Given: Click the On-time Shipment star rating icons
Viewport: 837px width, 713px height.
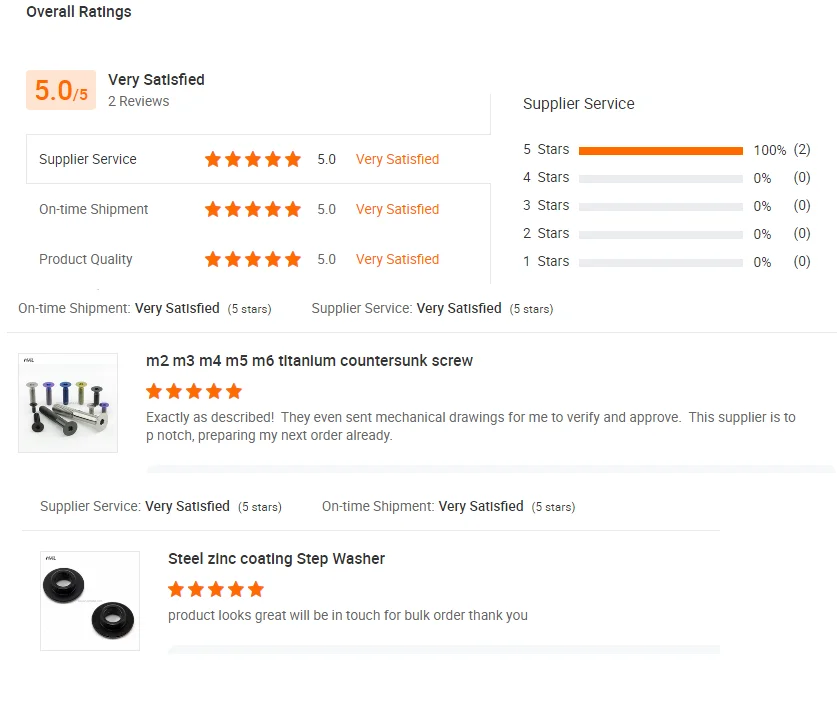Looking at the screenshot, I should (x=252, y=209).
